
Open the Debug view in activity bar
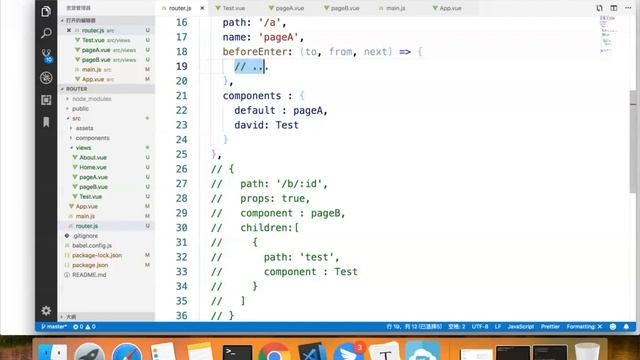tap(46, 78)
